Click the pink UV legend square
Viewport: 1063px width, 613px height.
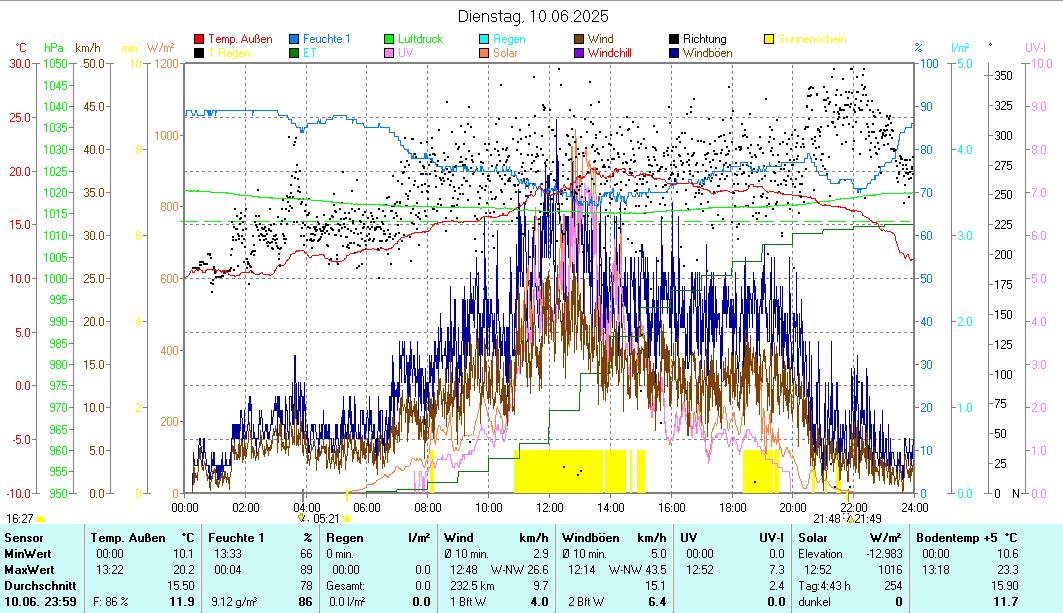coord(391,53)
